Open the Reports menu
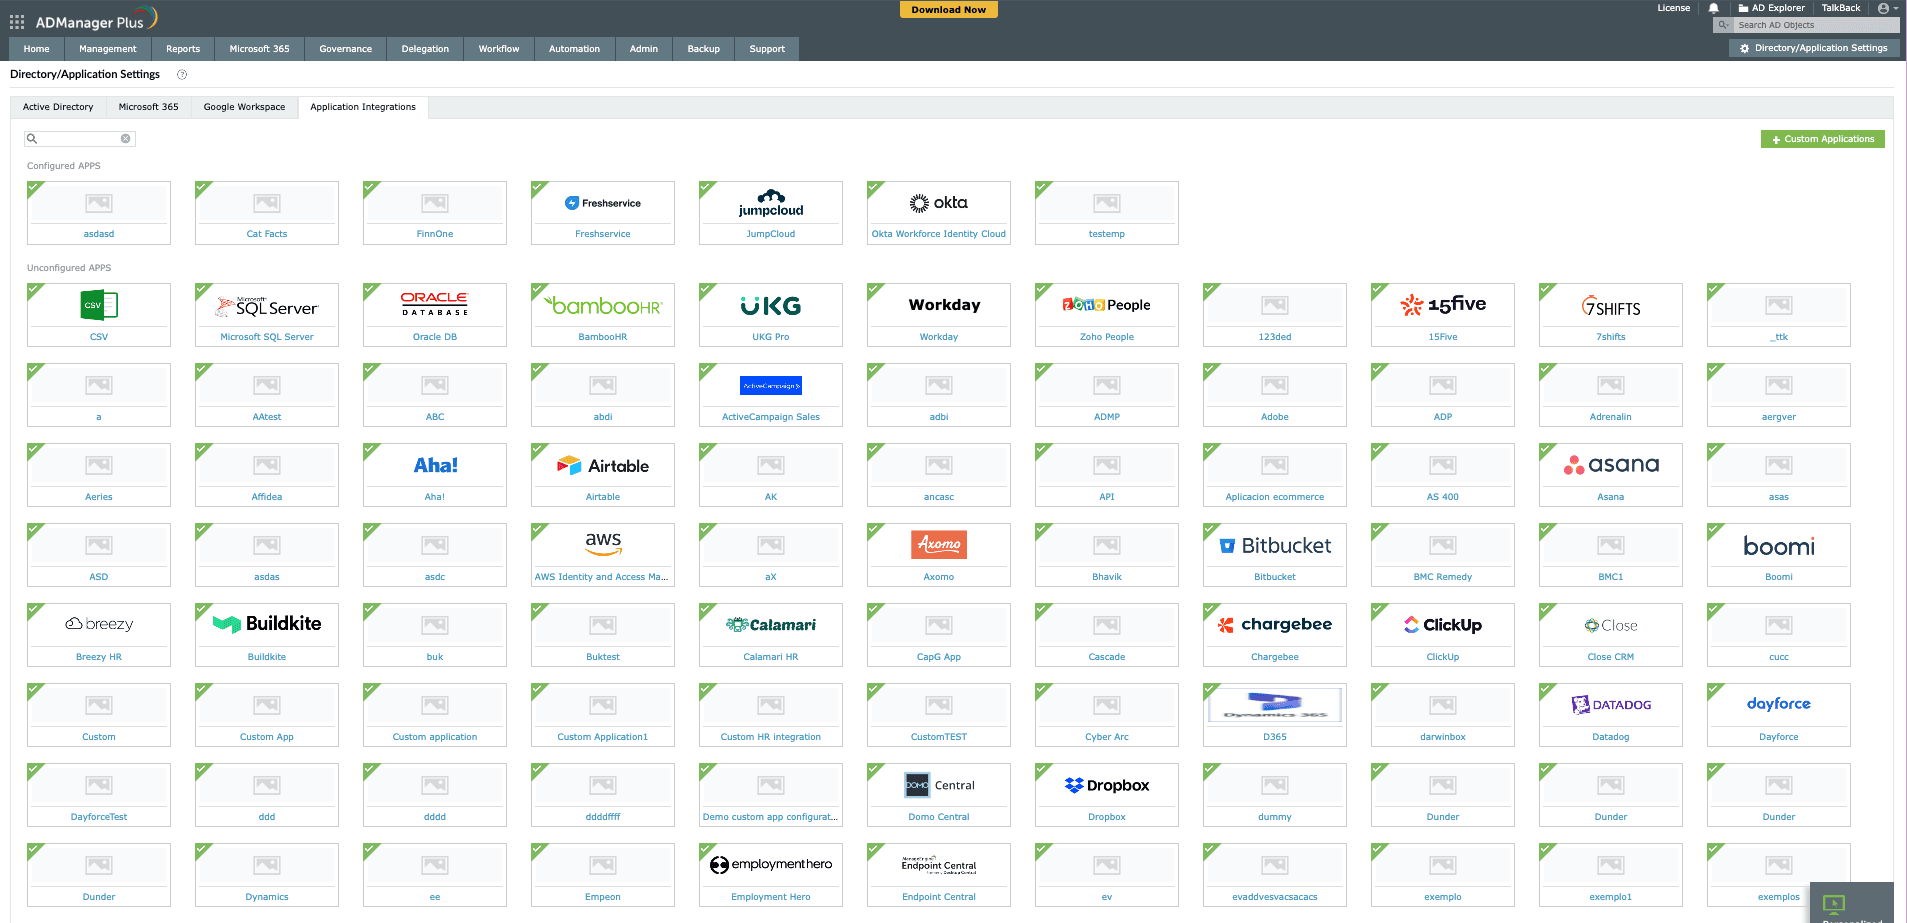 [x=183, y=49]
